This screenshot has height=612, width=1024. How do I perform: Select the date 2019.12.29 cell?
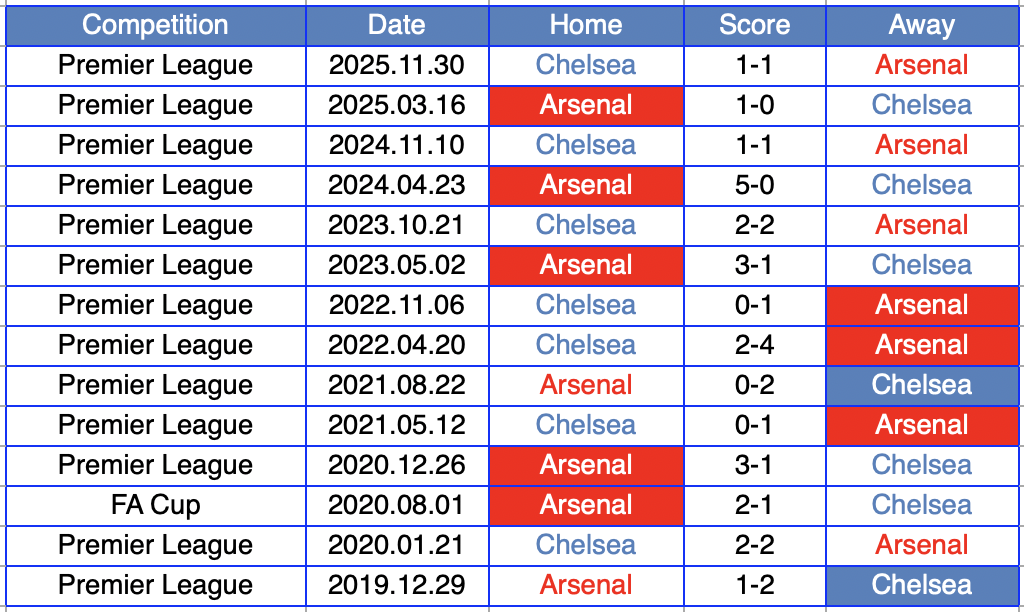397,585
